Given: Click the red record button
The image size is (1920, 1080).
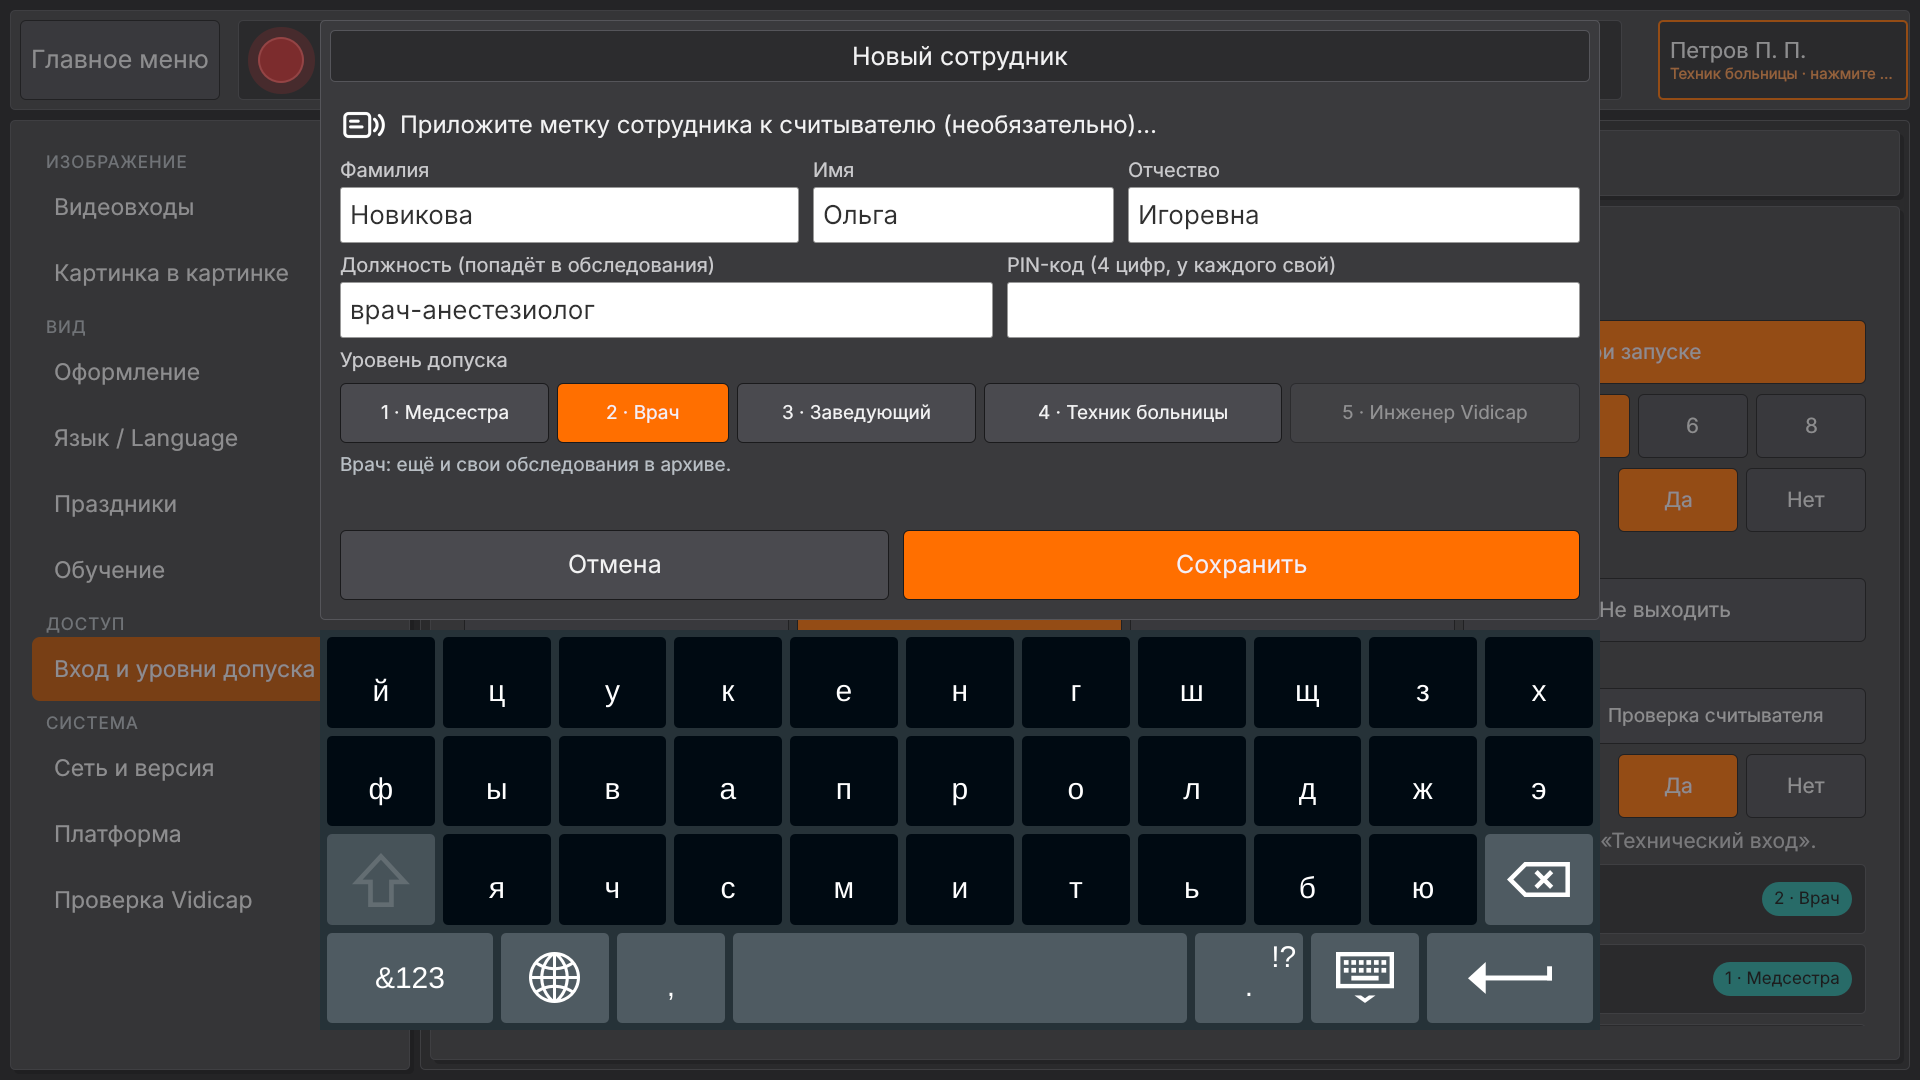Looking at the screenshot, I should [x=281, y=60].
